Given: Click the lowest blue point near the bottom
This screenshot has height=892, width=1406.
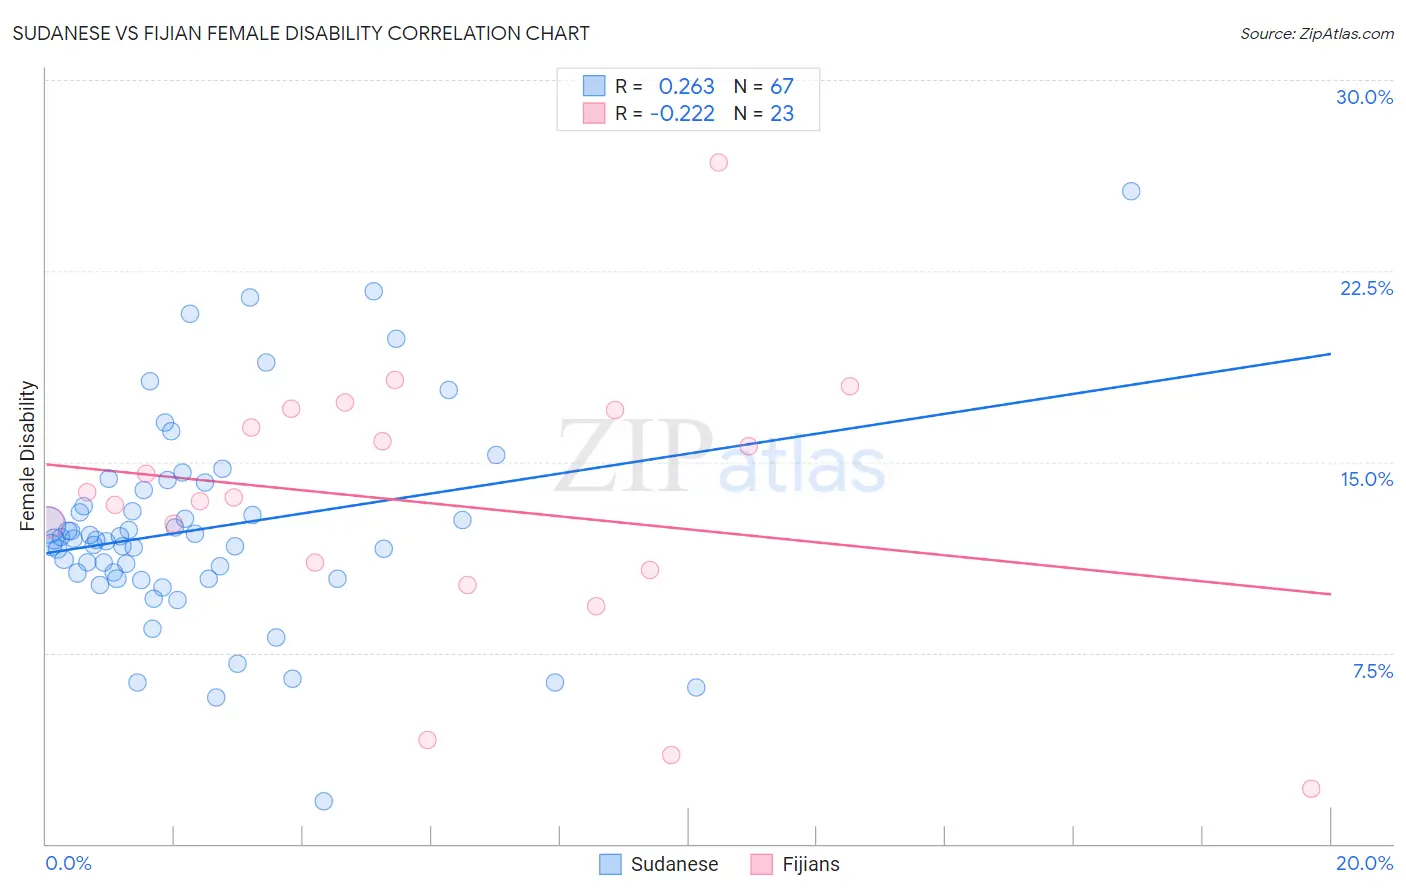Looking at the screenshot, I should coord(323,801).
